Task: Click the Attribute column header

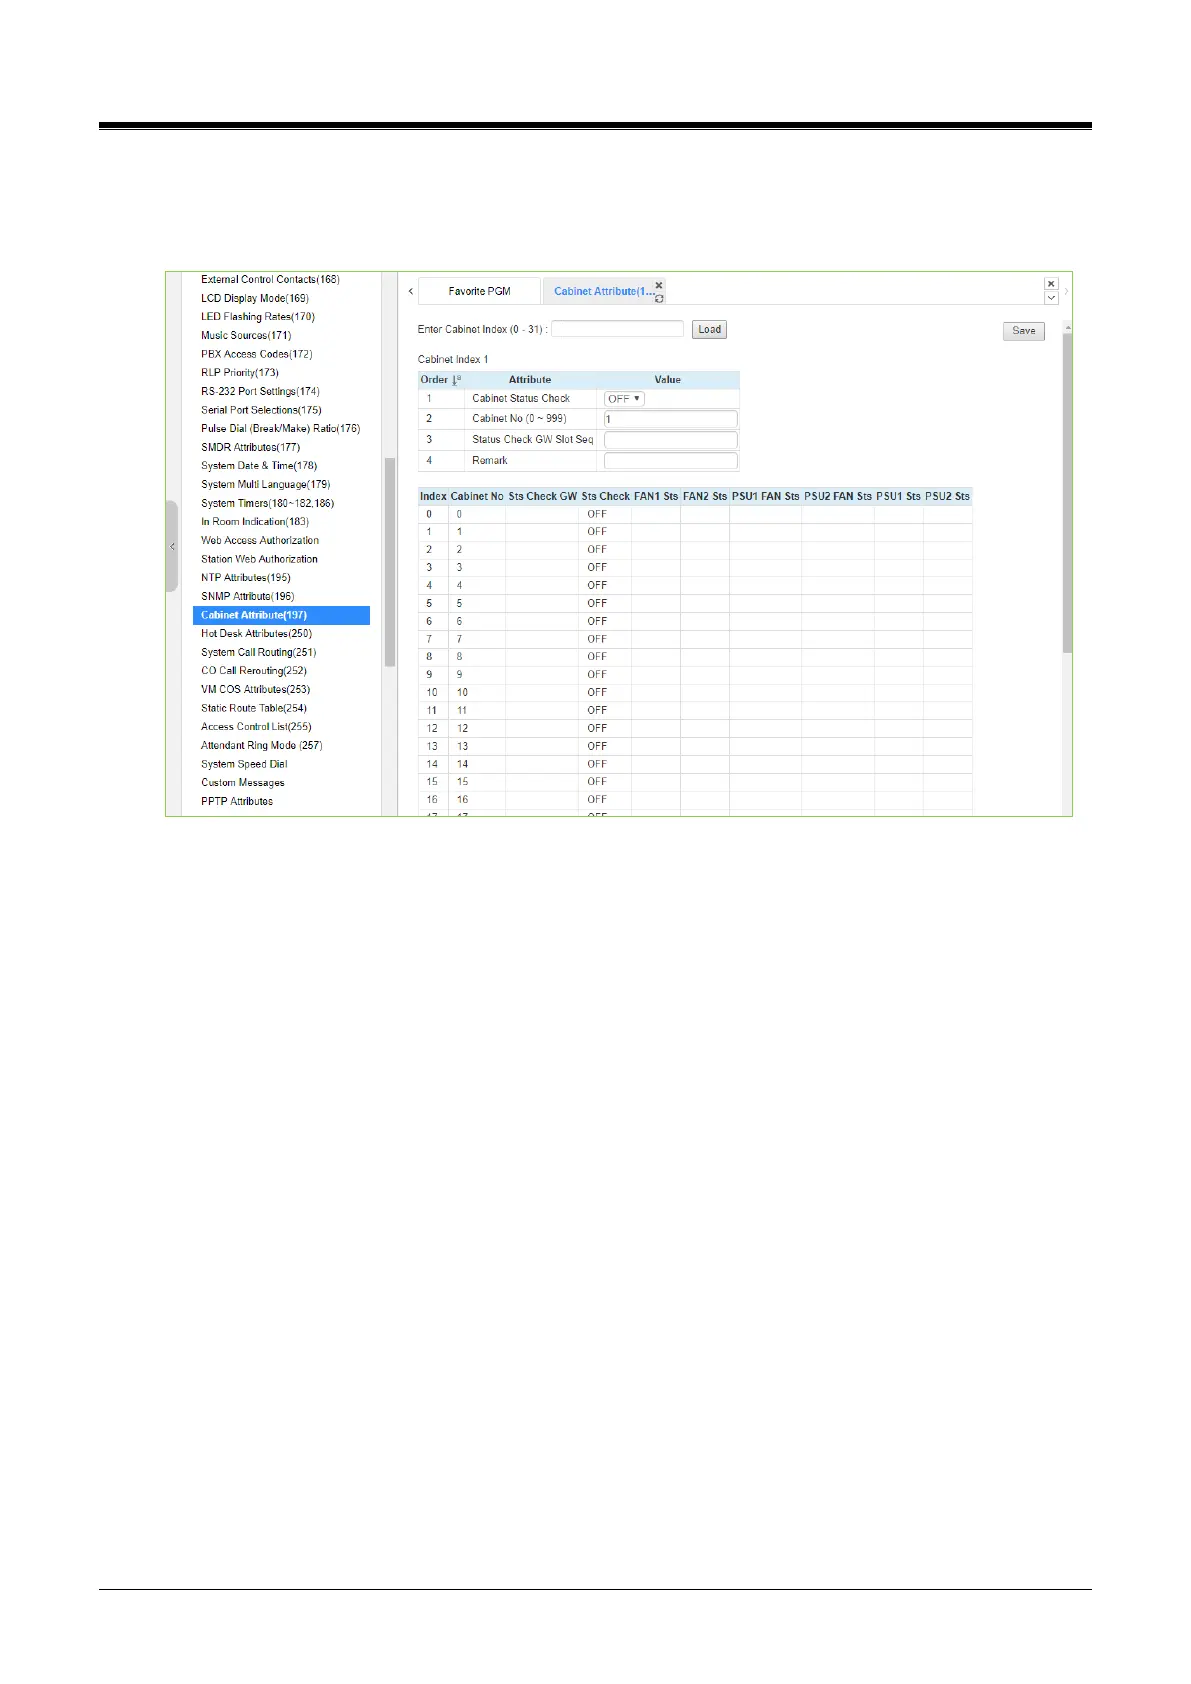Action: pyautogui.click(x=530, y=380)
